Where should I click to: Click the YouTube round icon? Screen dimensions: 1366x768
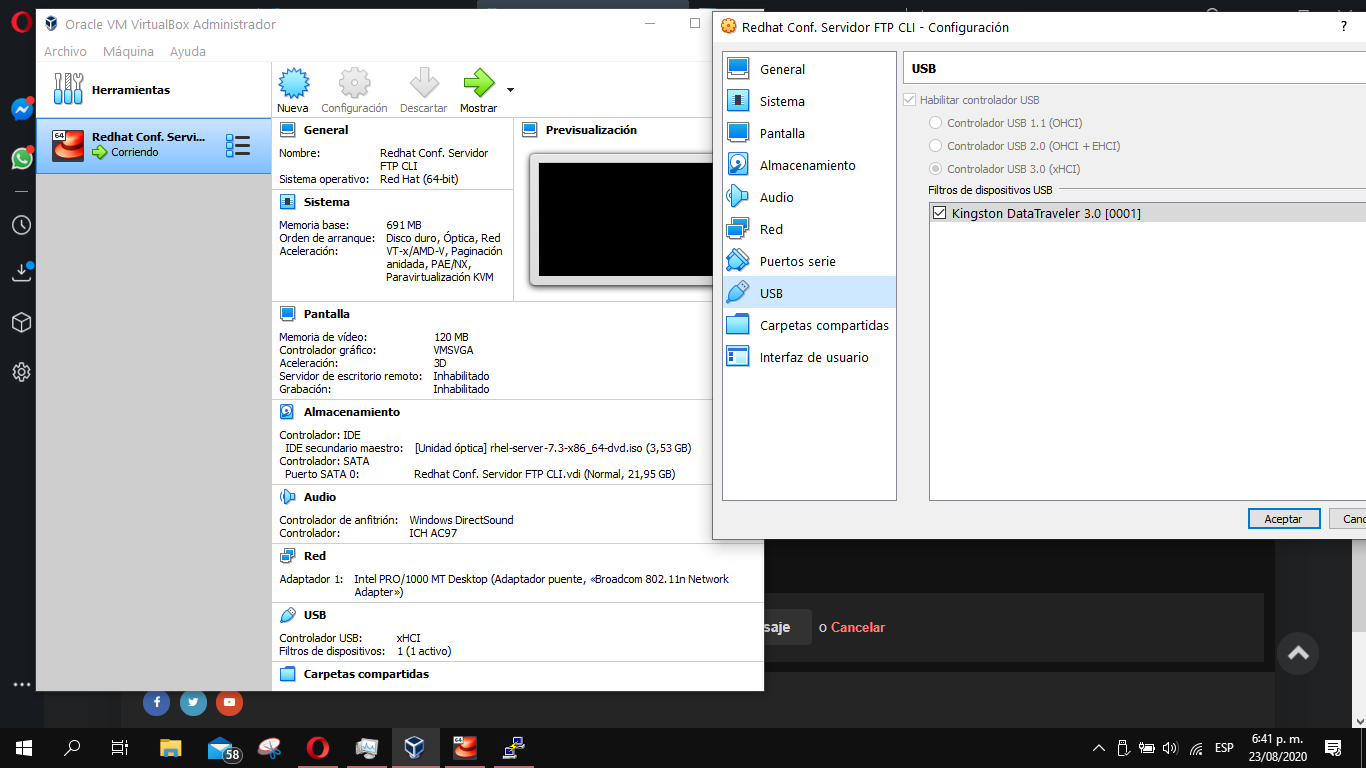pos(229,702)
